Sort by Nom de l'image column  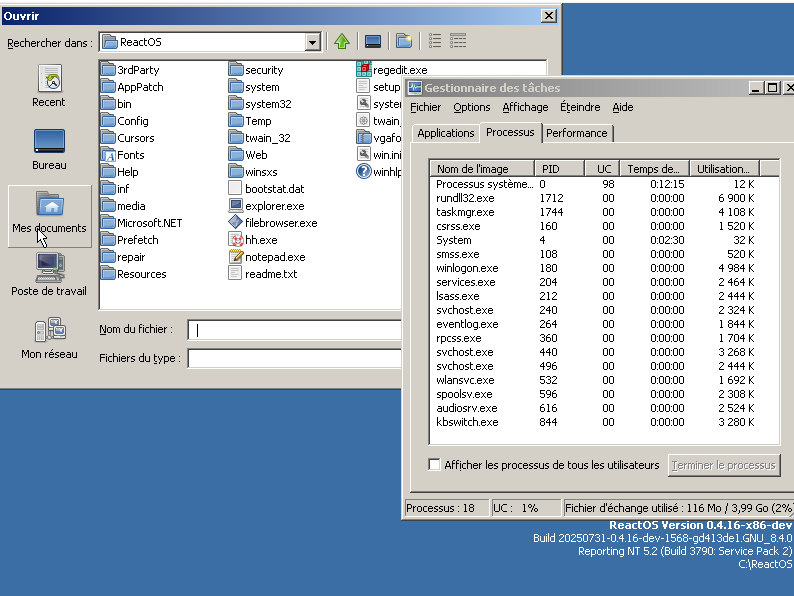pos(482,169)
